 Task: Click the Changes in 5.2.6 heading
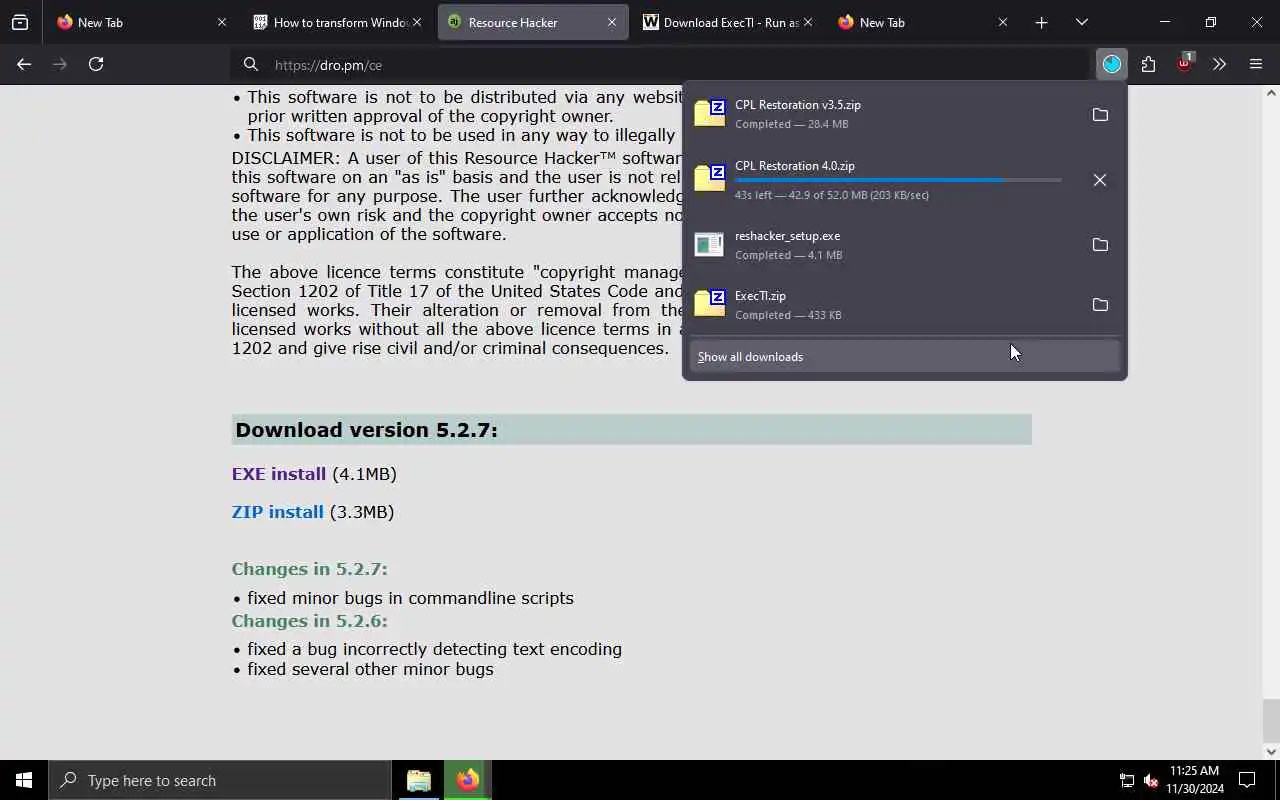(309, 621)
